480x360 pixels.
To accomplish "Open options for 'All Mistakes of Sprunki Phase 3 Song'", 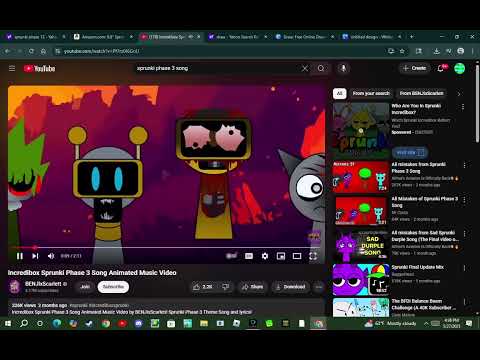I will click(464, 200).
